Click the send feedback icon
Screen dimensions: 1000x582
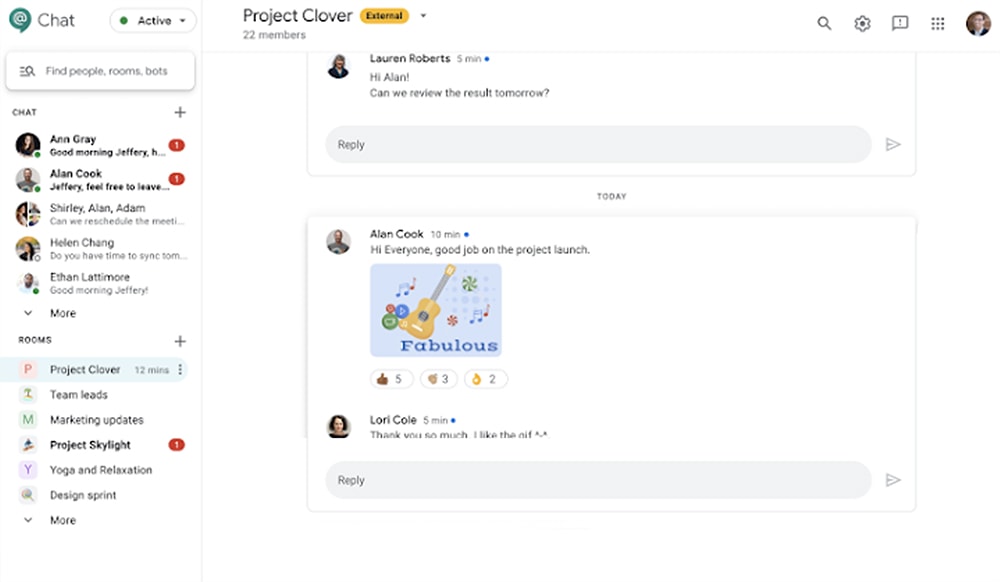tap(900, 24)
